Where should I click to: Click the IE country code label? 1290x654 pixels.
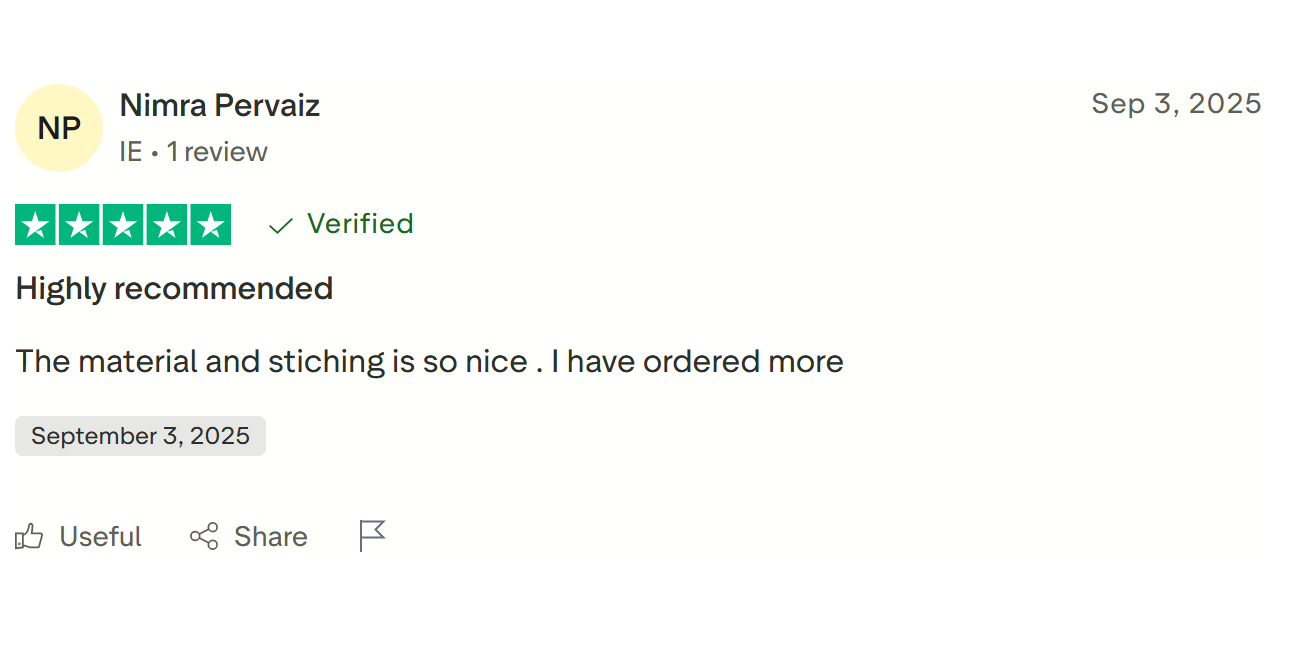(x=130, y=152)
